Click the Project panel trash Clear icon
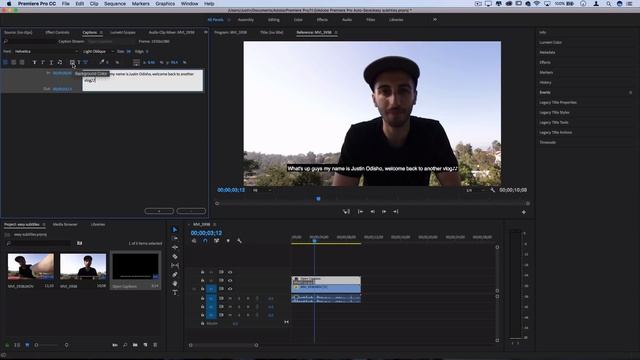 click(x=155, y=345)
